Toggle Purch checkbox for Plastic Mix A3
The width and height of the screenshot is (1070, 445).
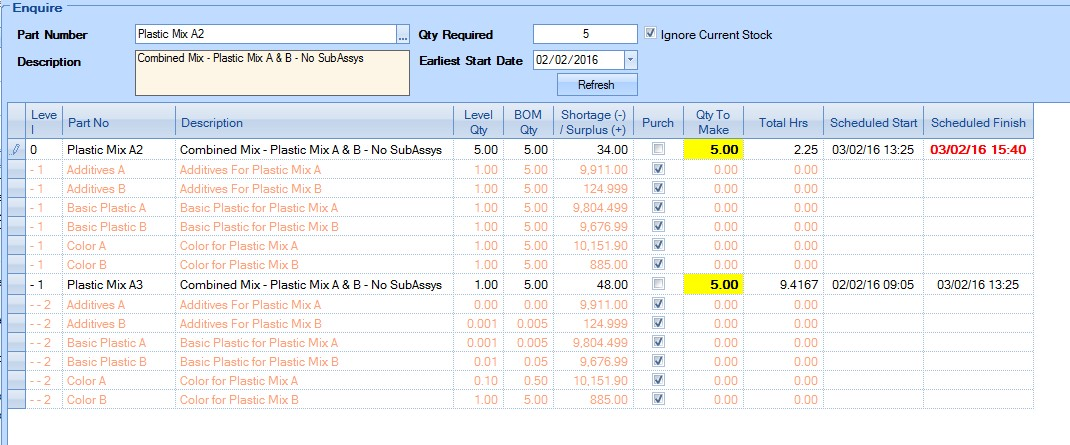(x=657, y=285)
